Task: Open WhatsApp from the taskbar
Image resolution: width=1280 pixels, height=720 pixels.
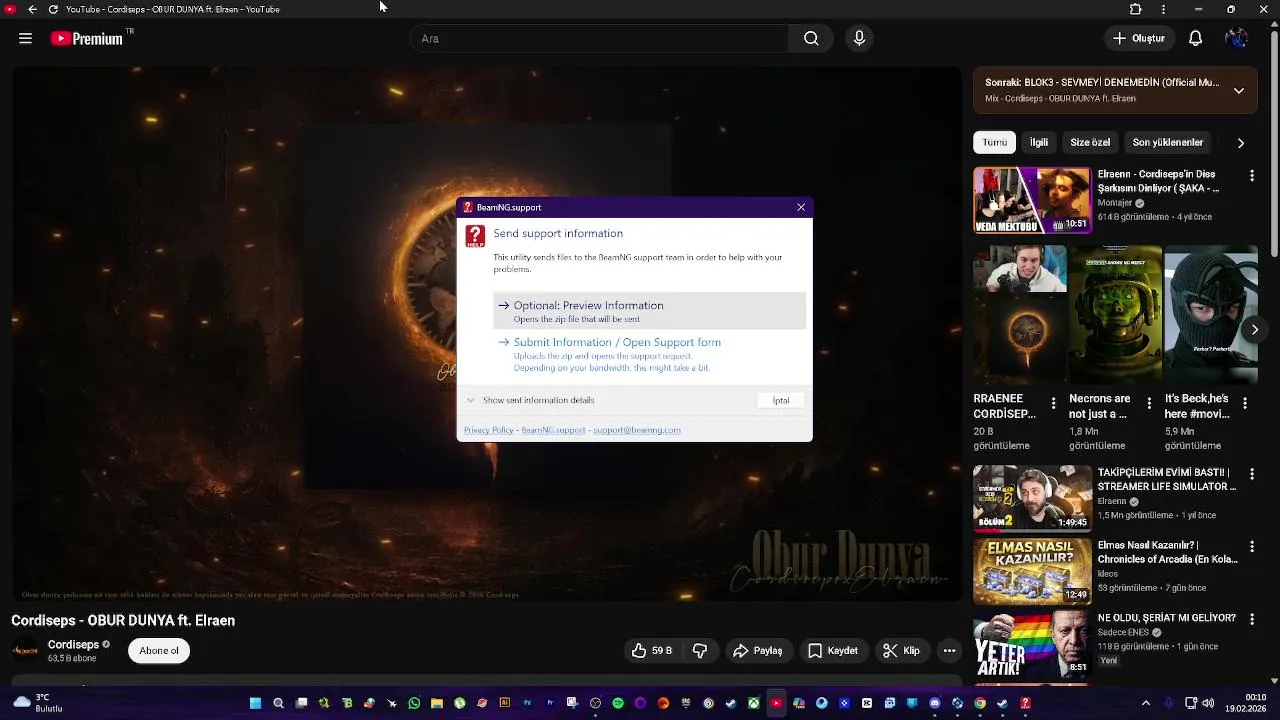Action: 414,703
